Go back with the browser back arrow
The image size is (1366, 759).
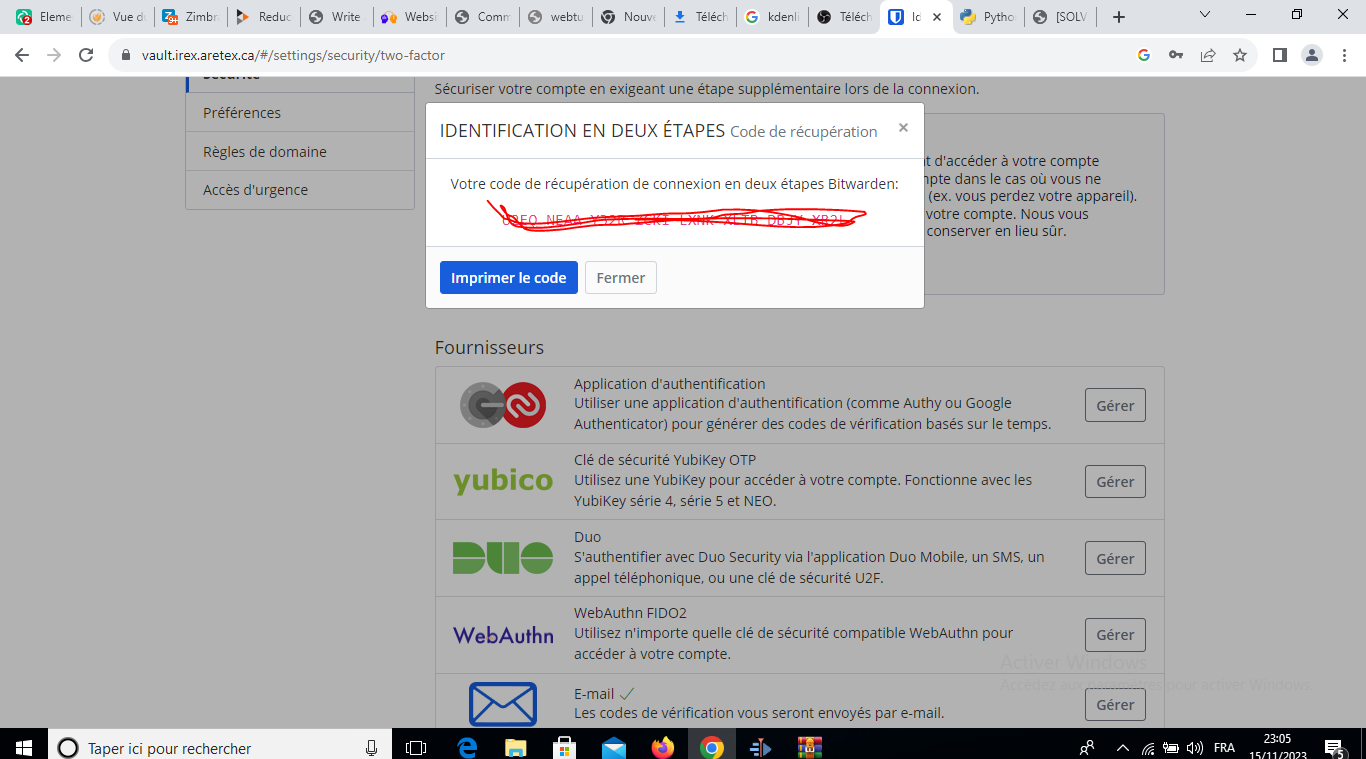coord(22,55)
